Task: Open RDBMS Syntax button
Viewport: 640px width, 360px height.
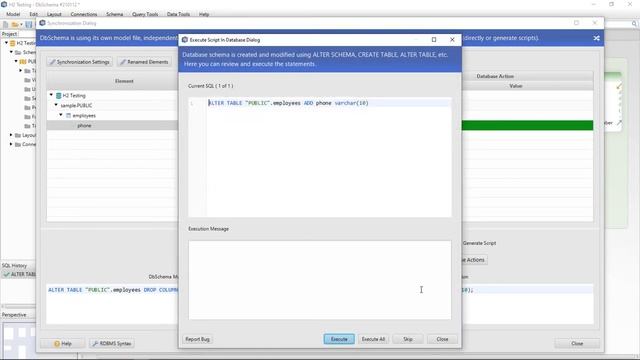Action: [112, 344]
